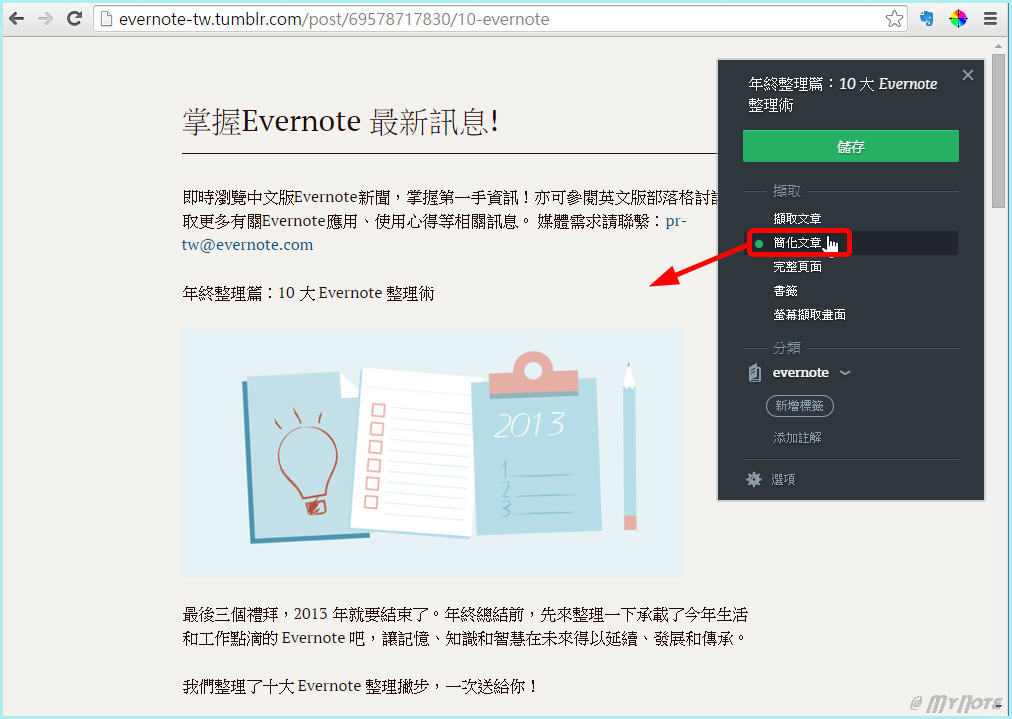The image size is (1012, 719).
Task: Go forward with the browser forward arrow
Action: 45,19
